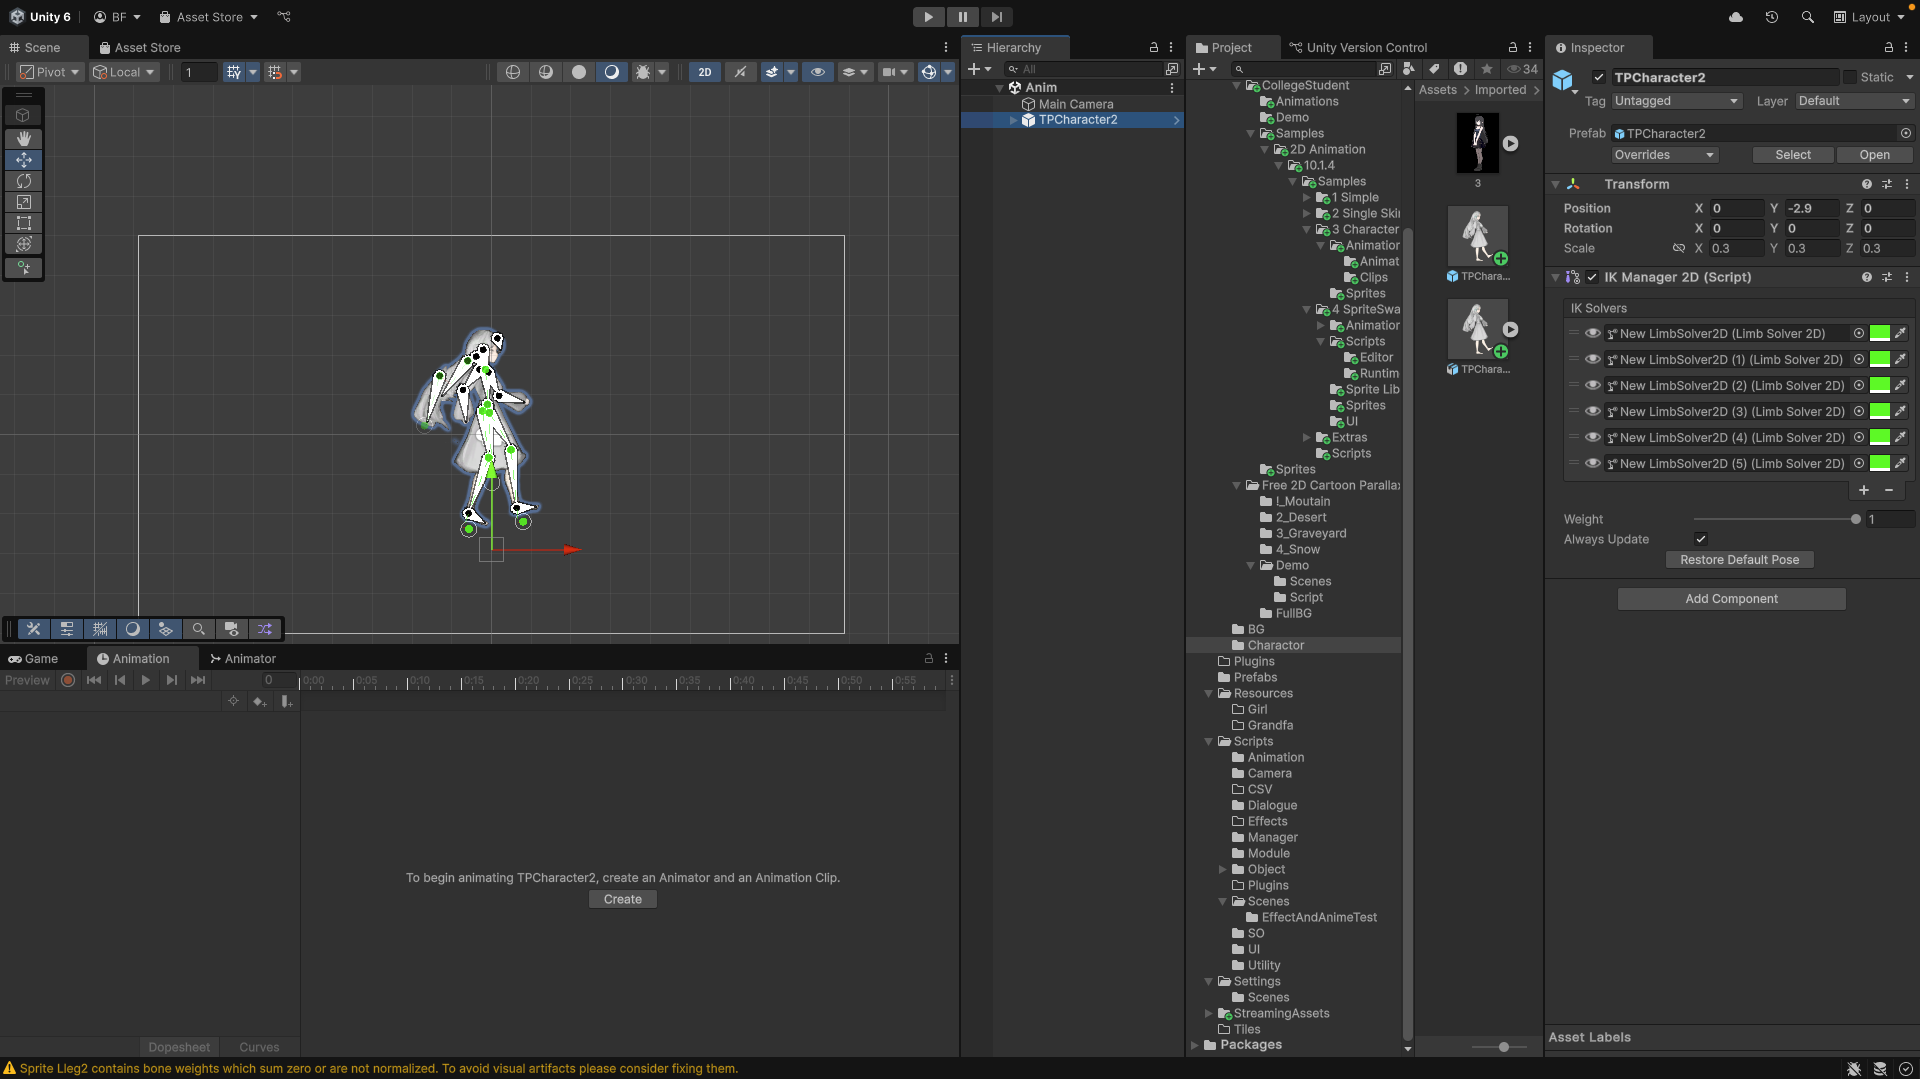Click the green color swatch of Limb Solver (3)
The height and width of the screenshot is (1079, 1920).
(x=1880, y=412)
